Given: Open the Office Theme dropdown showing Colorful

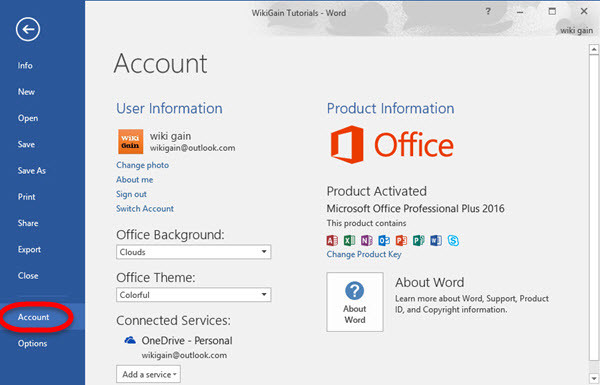Looking at the screenshot, I should (x=194, y=295).
